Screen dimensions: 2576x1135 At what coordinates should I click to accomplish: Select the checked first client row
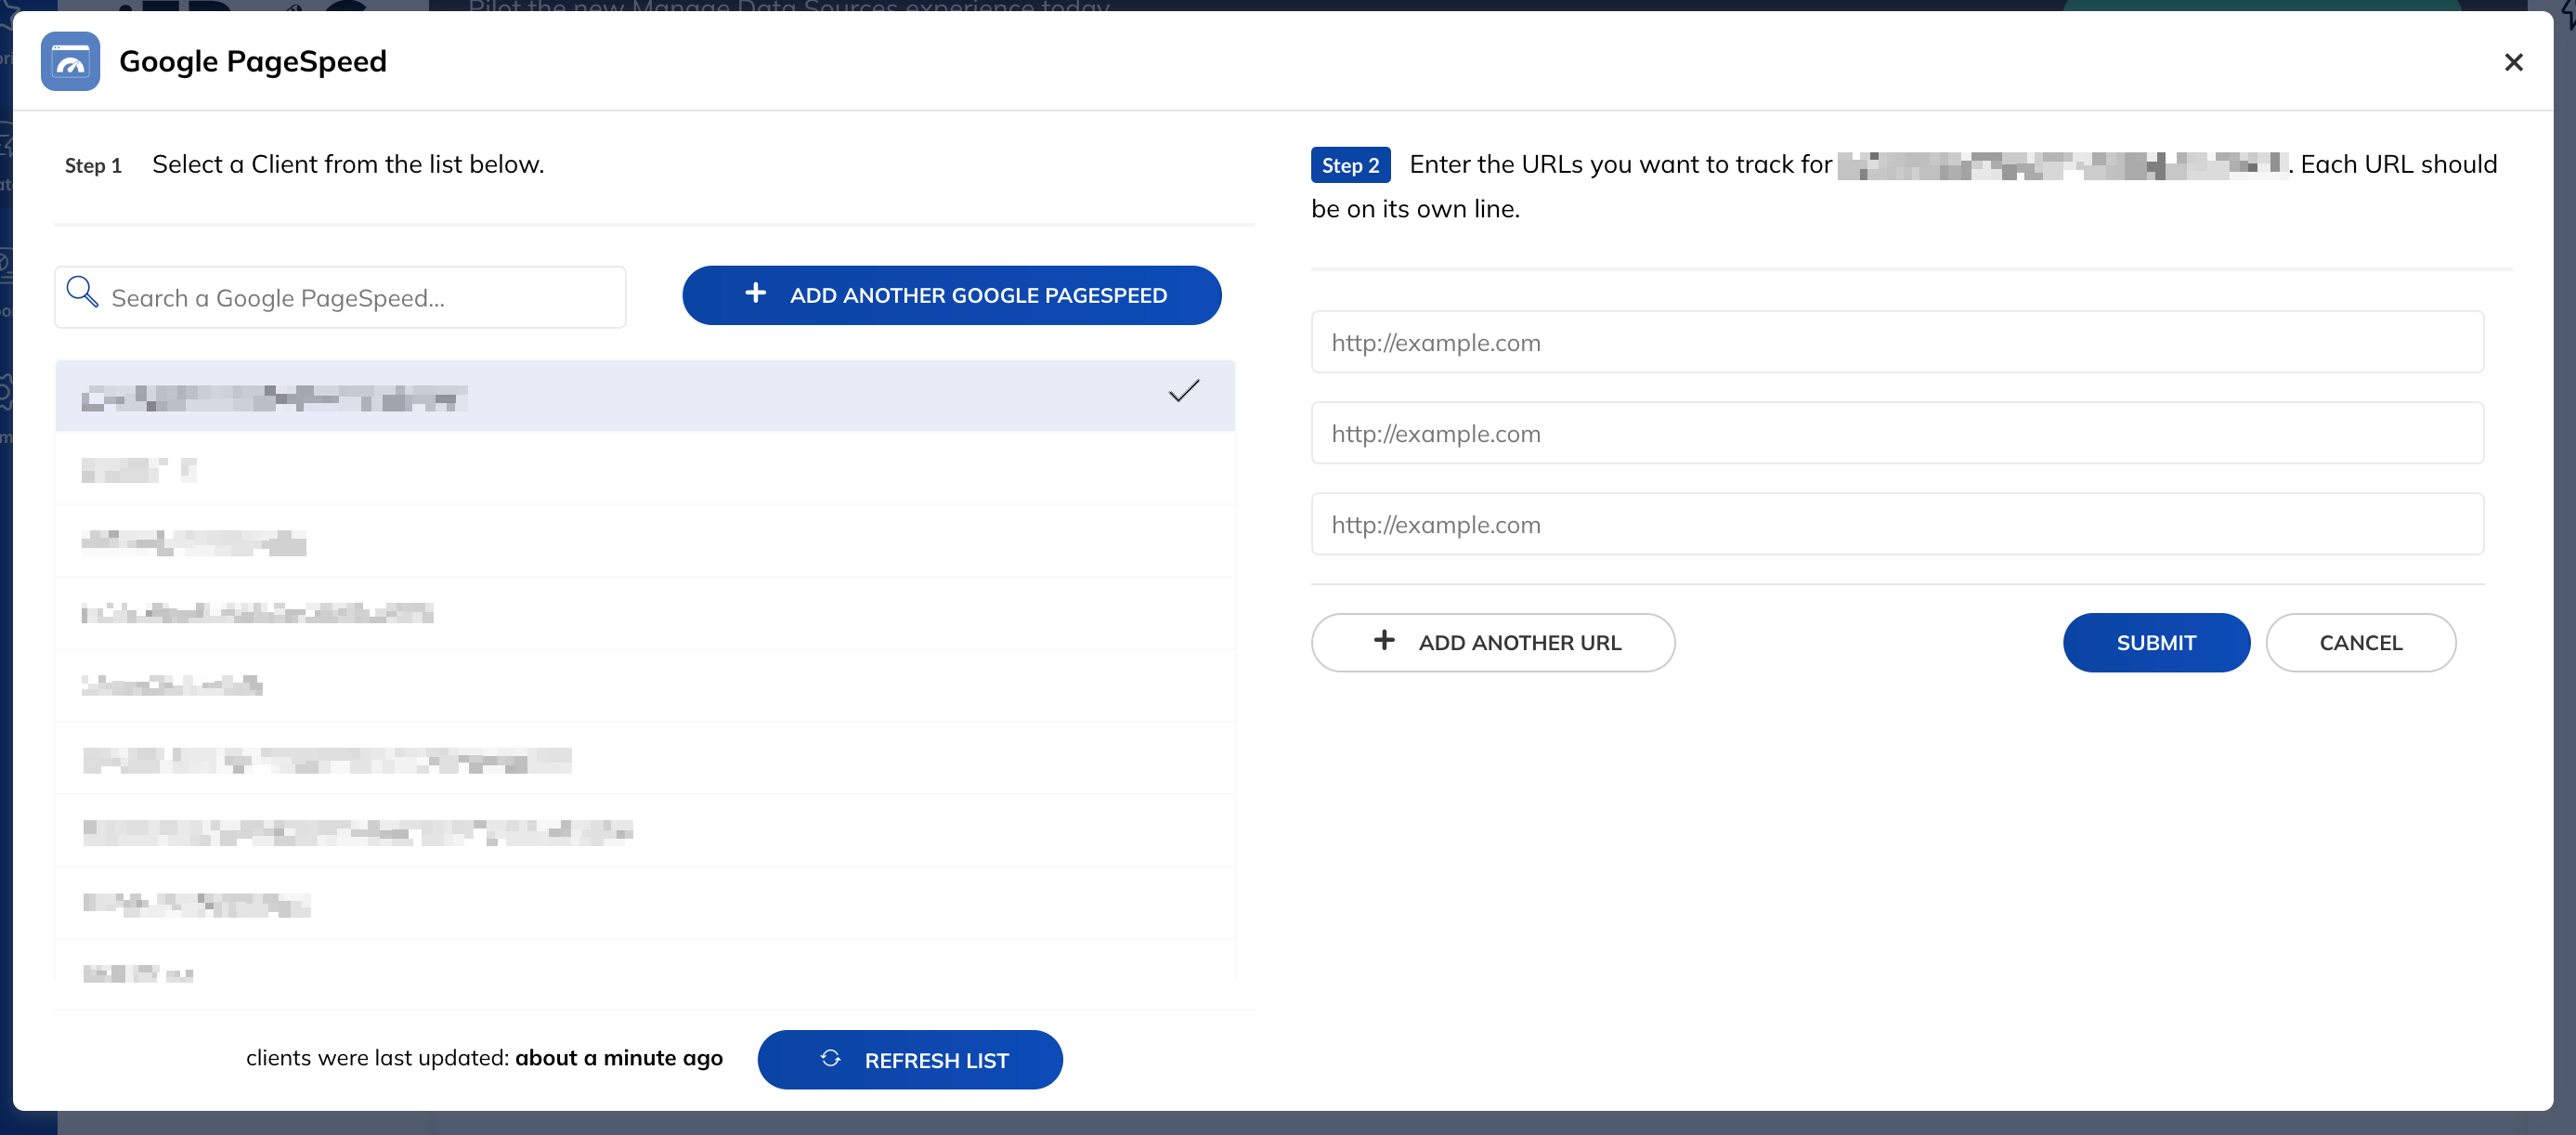pos(645,396)
